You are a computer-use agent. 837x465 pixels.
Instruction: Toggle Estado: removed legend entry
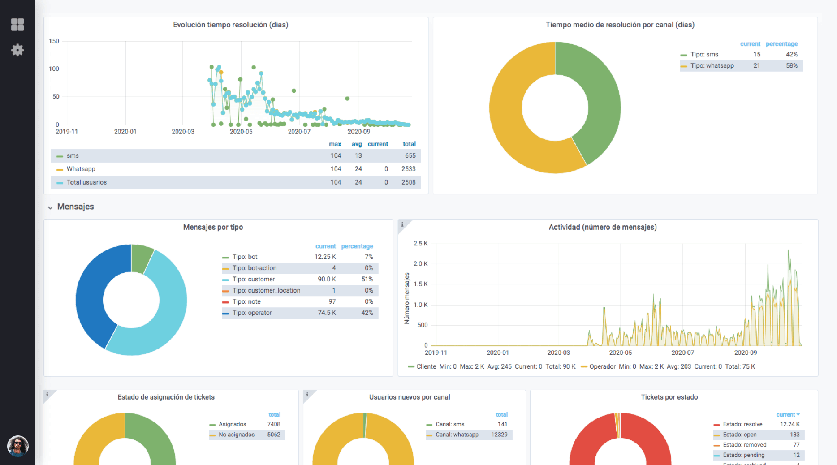744,445
